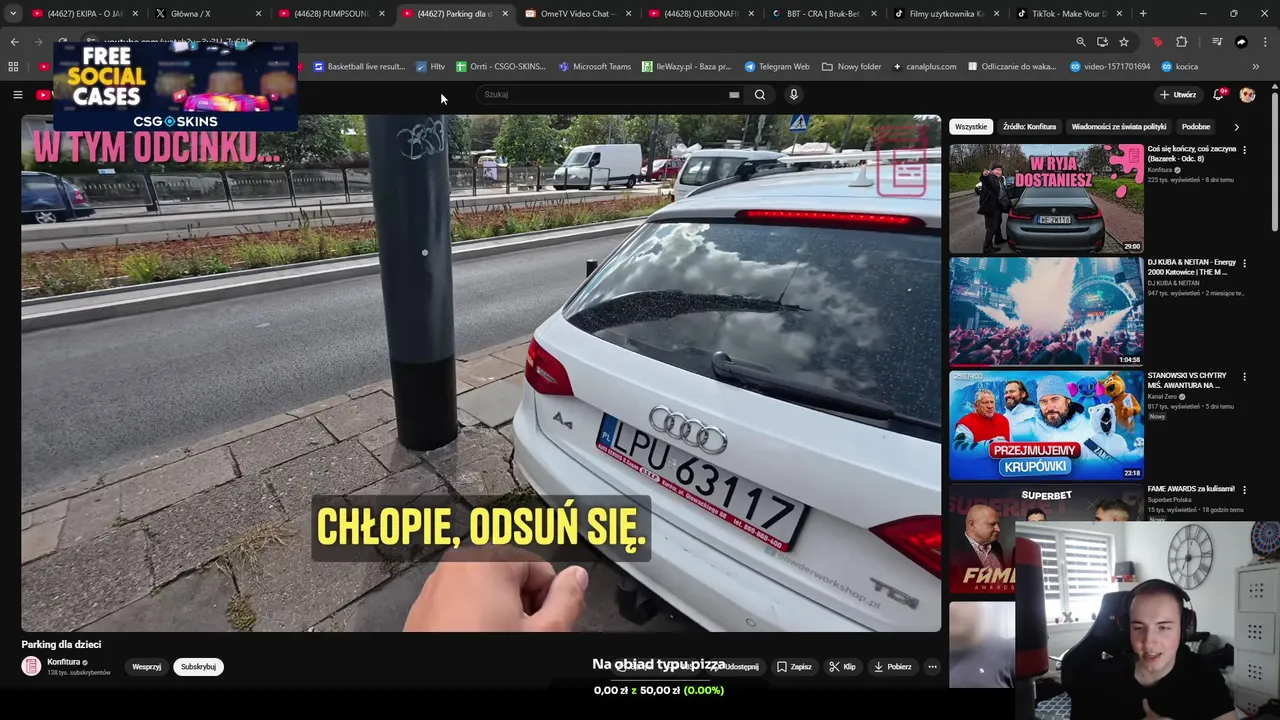Open on-screen keyboard icon in search box
The height and width of the screenshot is (720, 1280).
(x=734, y=95)
